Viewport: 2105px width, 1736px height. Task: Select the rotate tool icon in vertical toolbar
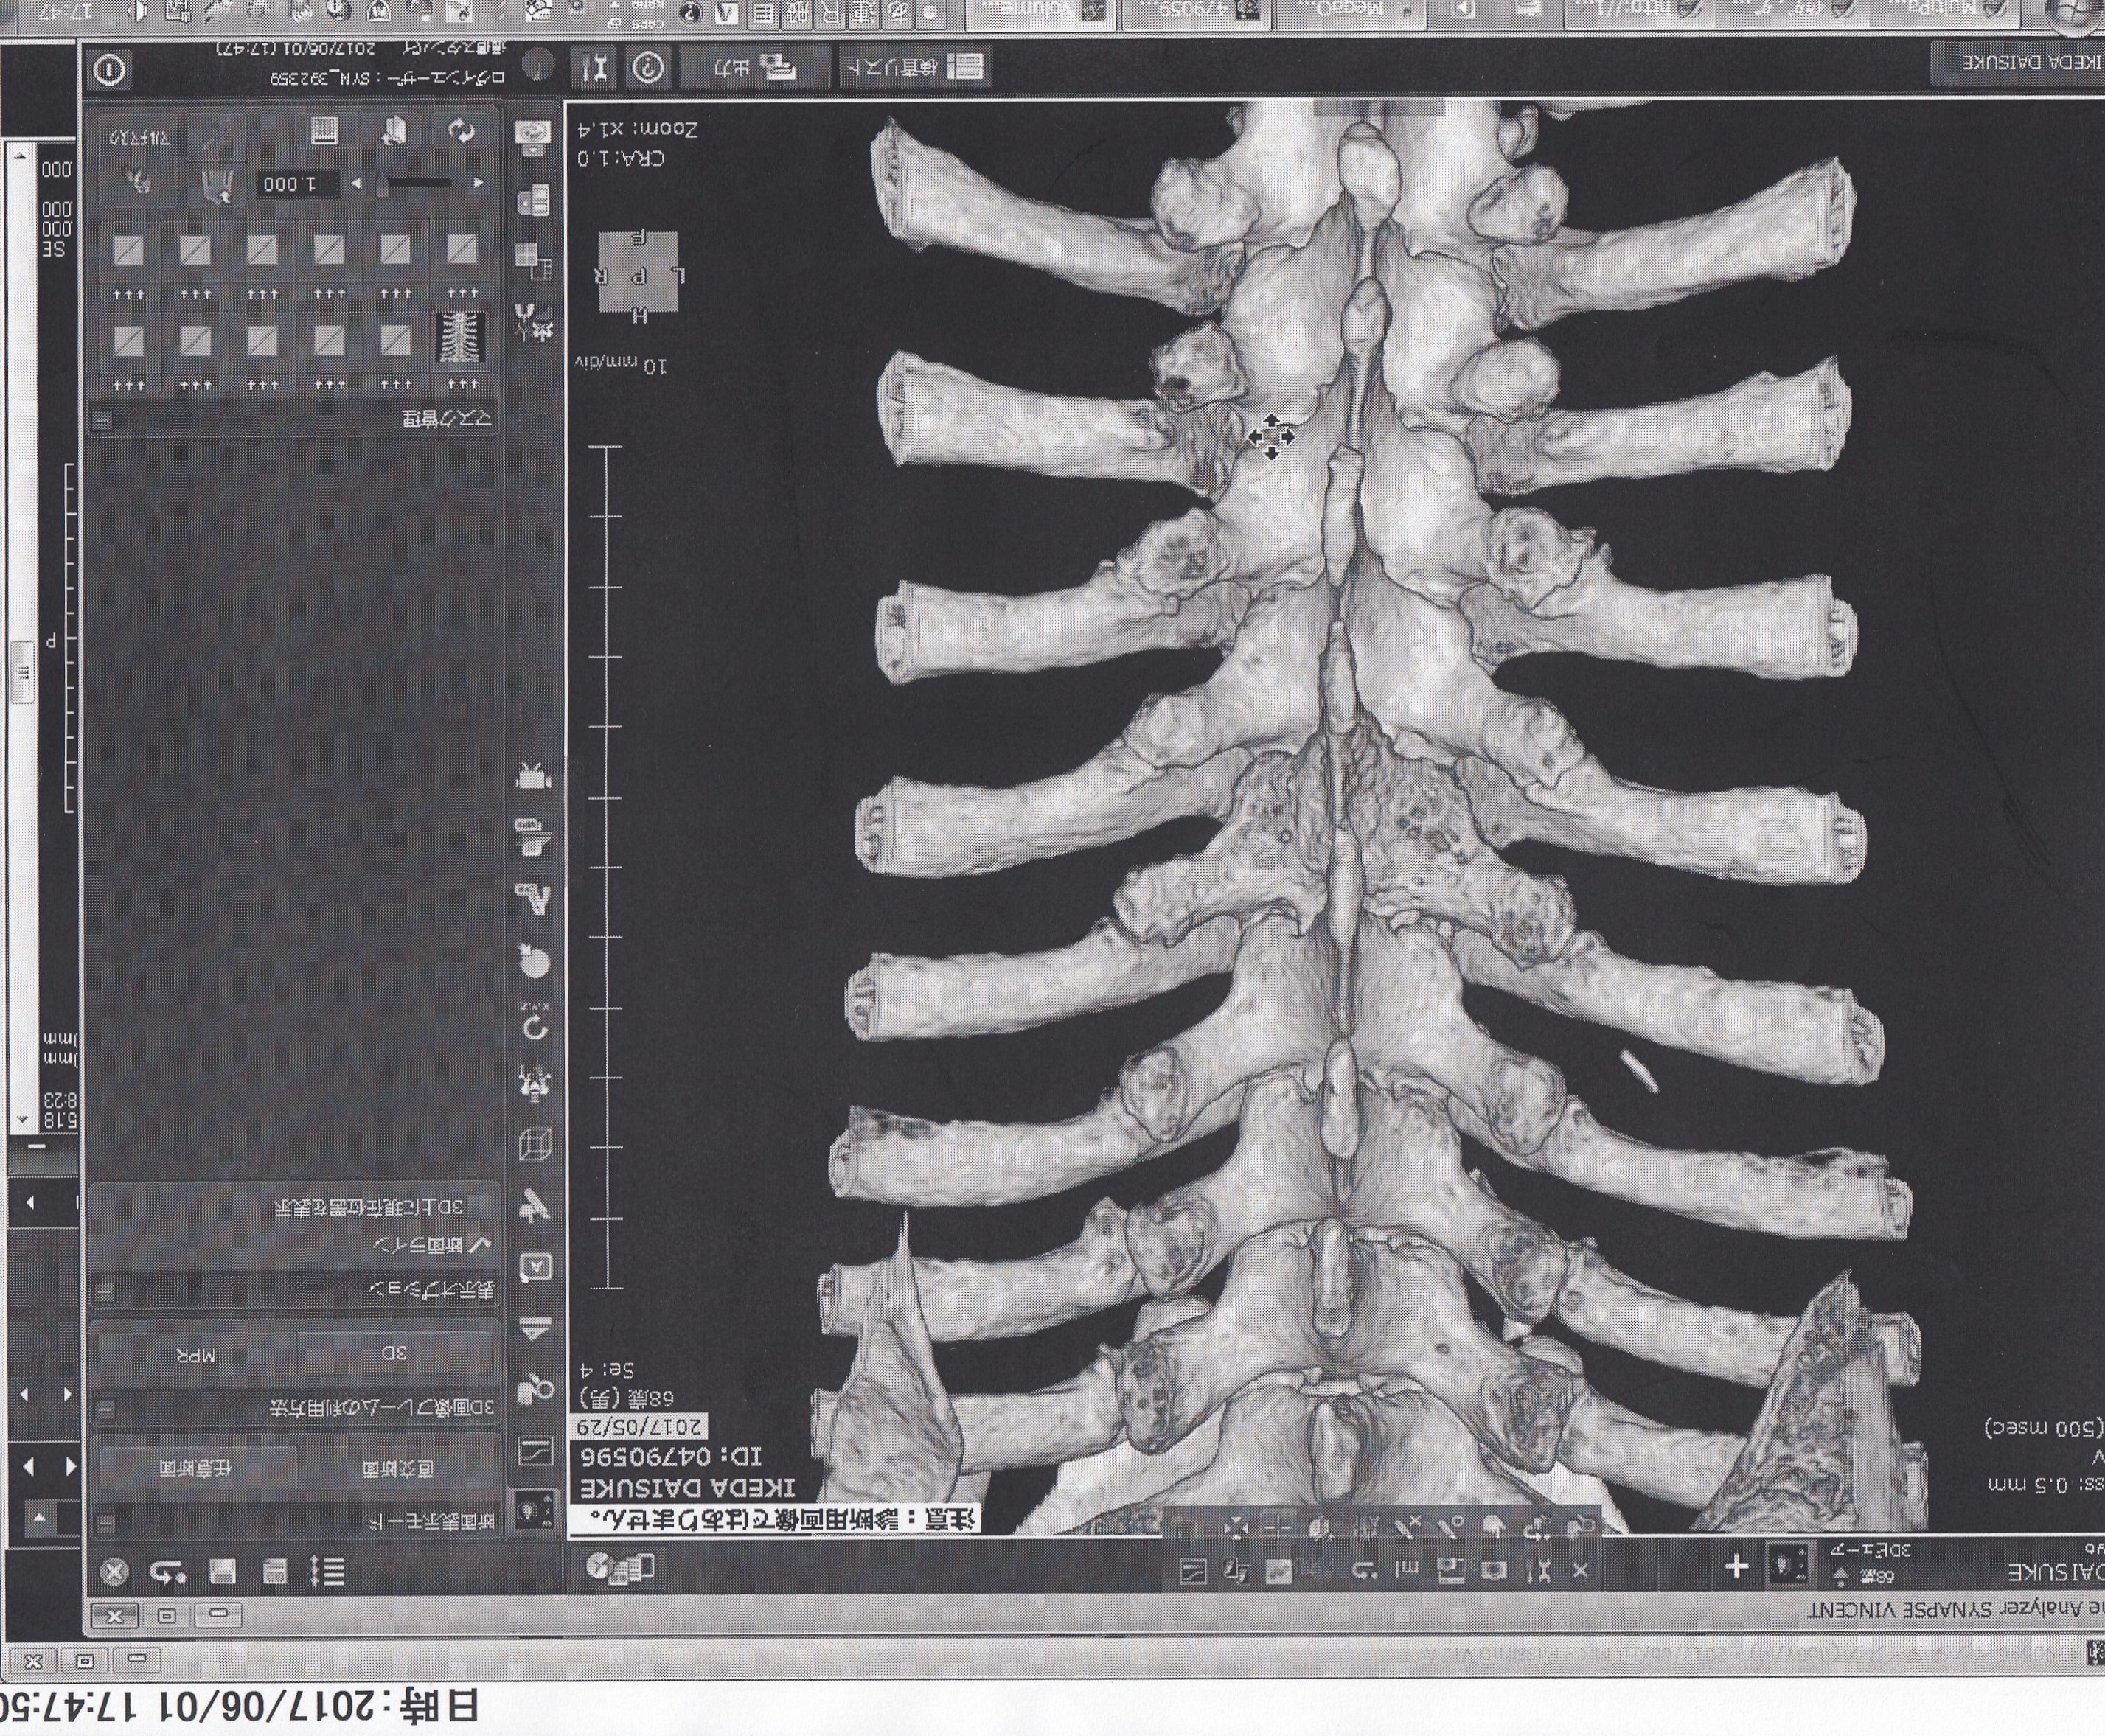point(535,1025)
